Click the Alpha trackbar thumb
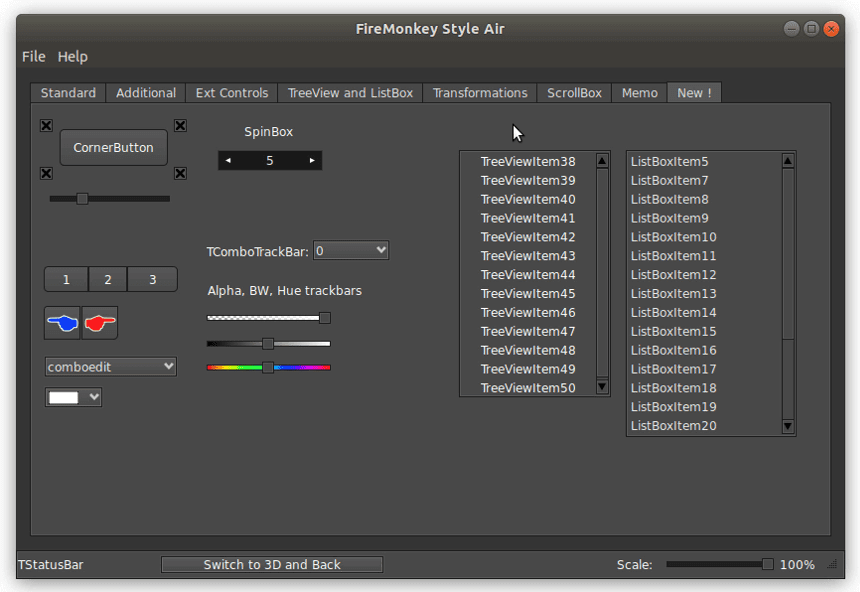This screenshot has height=592, width=860. pos(325,318)
